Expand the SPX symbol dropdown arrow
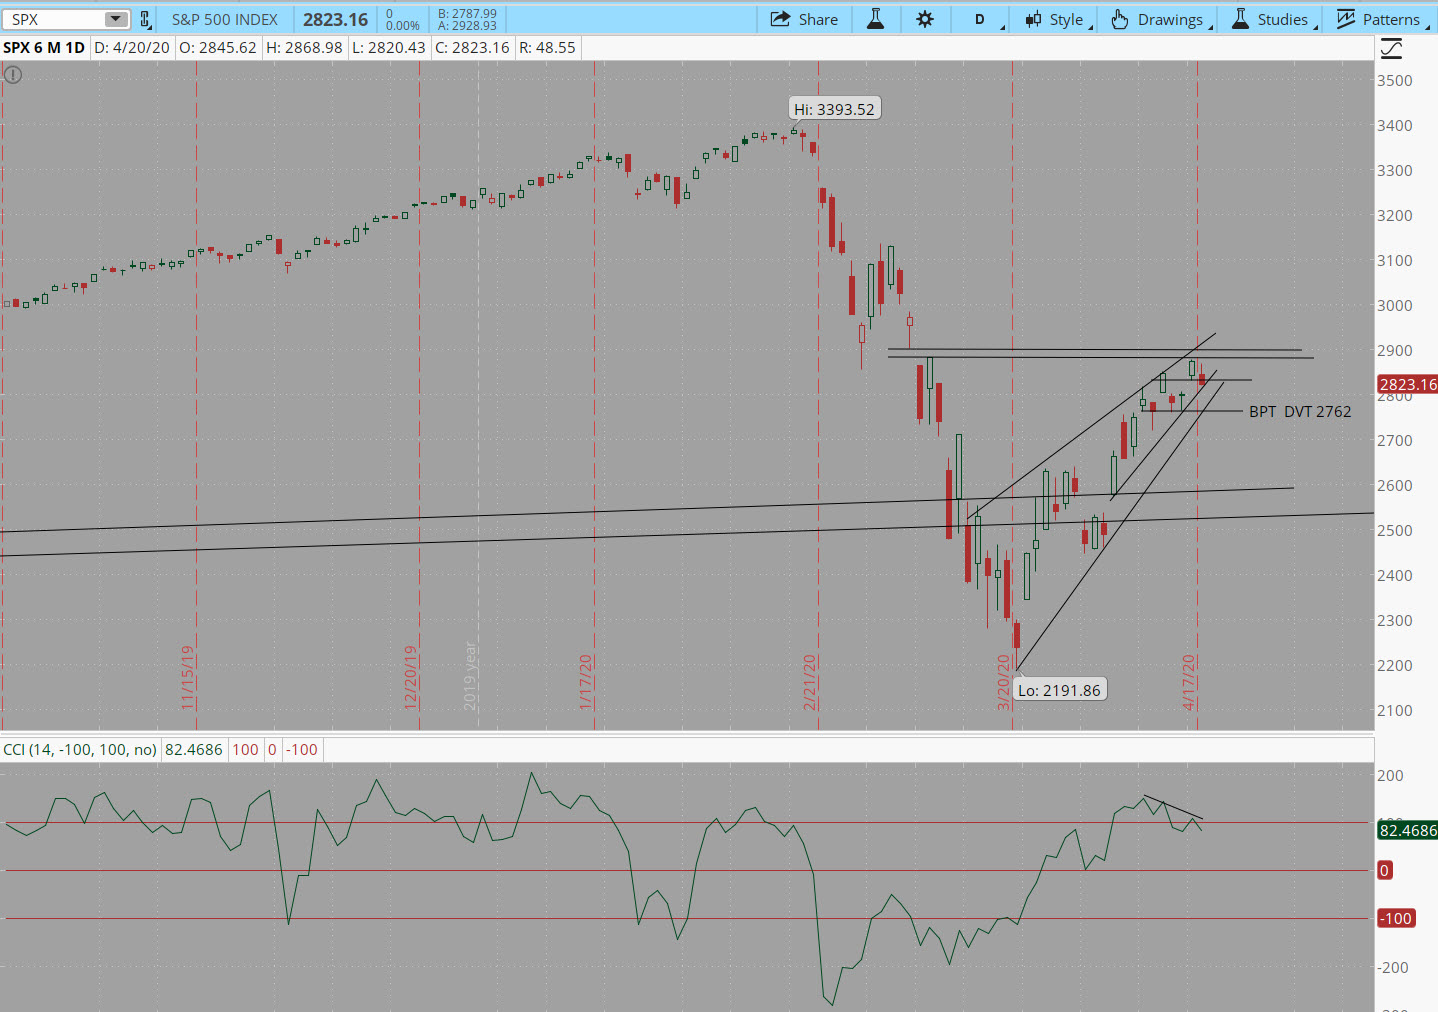Image resolution: width=1438 pixels, height=1012 pixels. [116, 19]
